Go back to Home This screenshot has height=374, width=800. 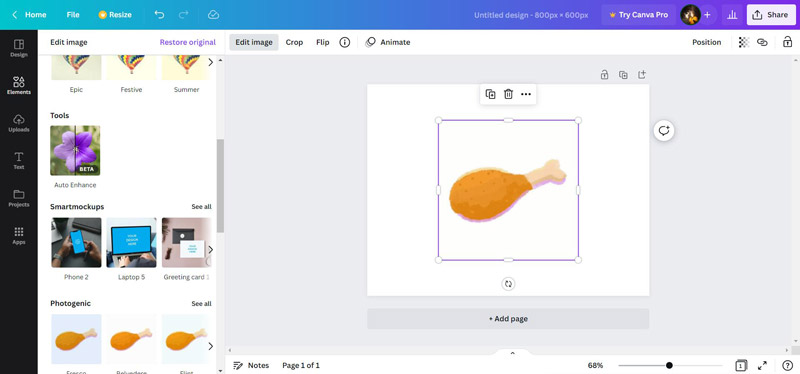pyautogui.click(x=29, y=15)
